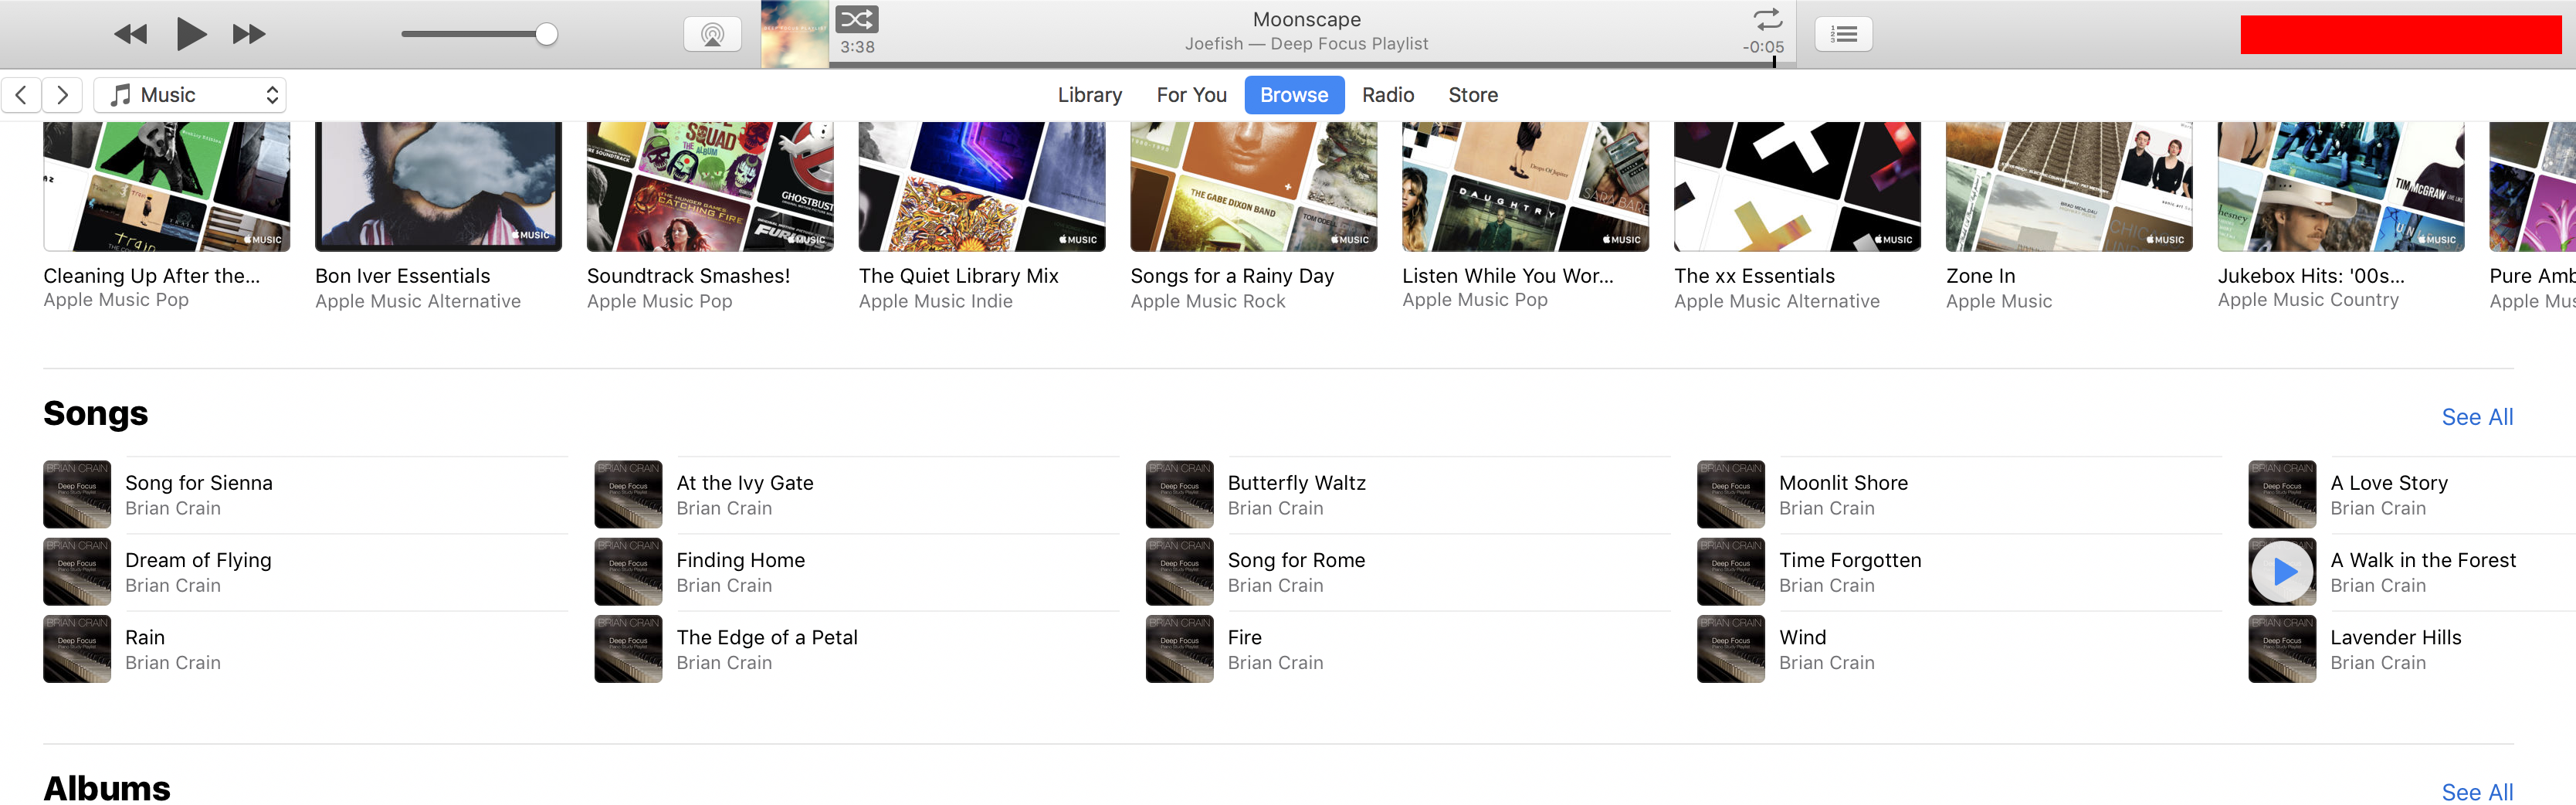Click Wind song artwork

[x=1731, y=649]
